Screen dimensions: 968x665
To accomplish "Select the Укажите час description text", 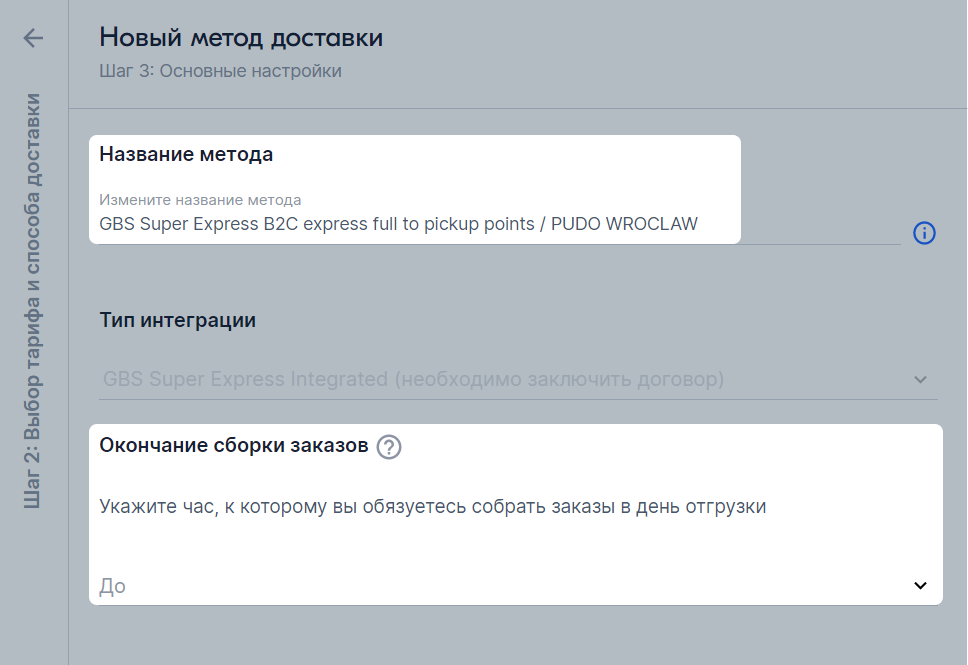I will [x=433, y=506].
